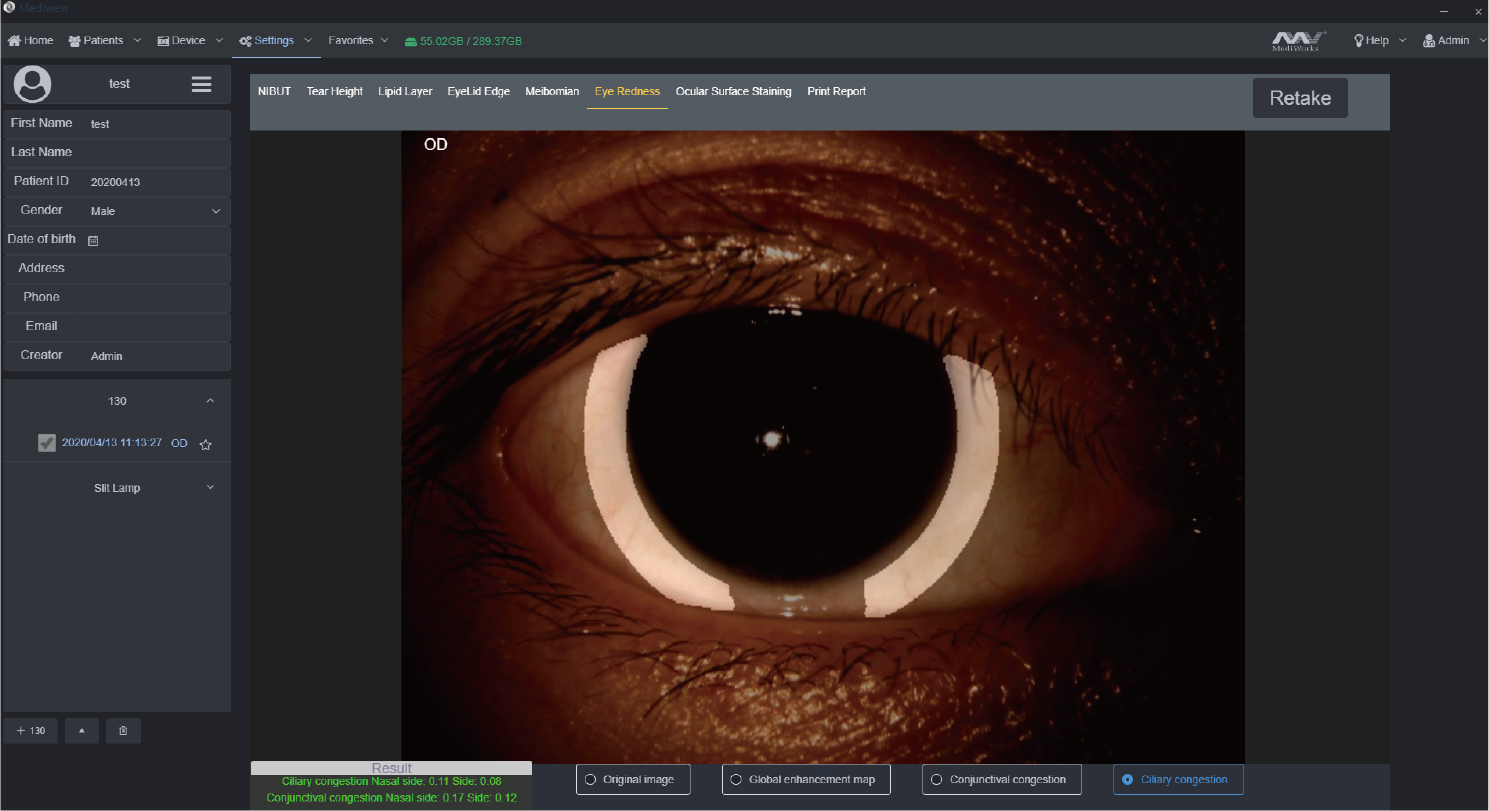Click the trash delete icon

[x=123, y=731]
